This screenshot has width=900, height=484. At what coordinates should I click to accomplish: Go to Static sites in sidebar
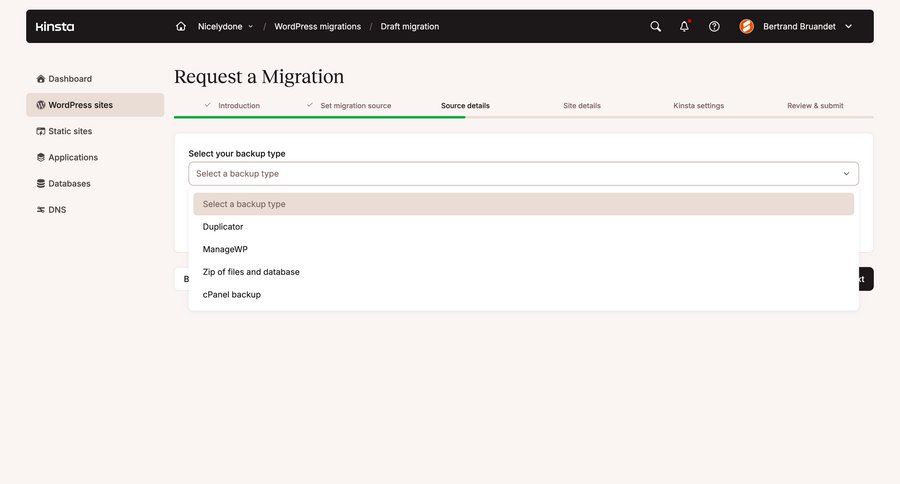coord(69,131)
